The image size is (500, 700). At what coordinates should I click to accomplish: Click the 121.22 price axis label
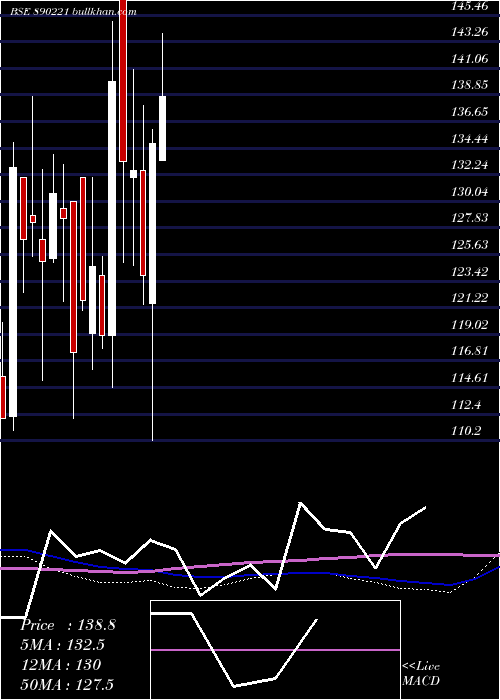[471, 297]
